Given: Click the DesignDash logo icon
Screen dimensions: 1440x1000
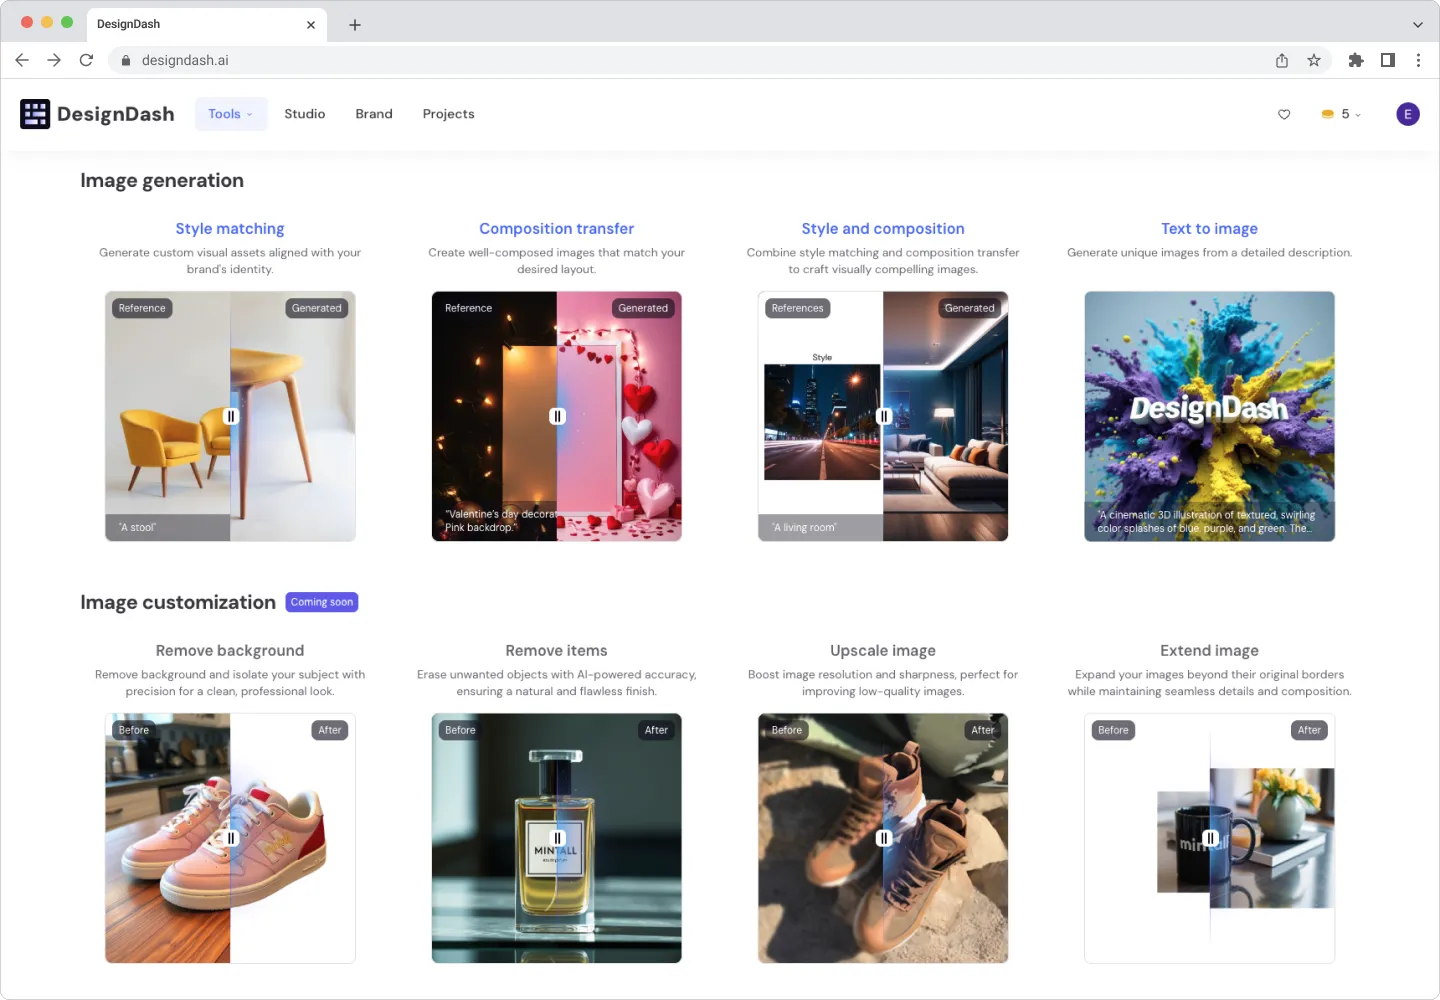Looking at the screenshot, I should pyautogui.click(x=35, y=114).
